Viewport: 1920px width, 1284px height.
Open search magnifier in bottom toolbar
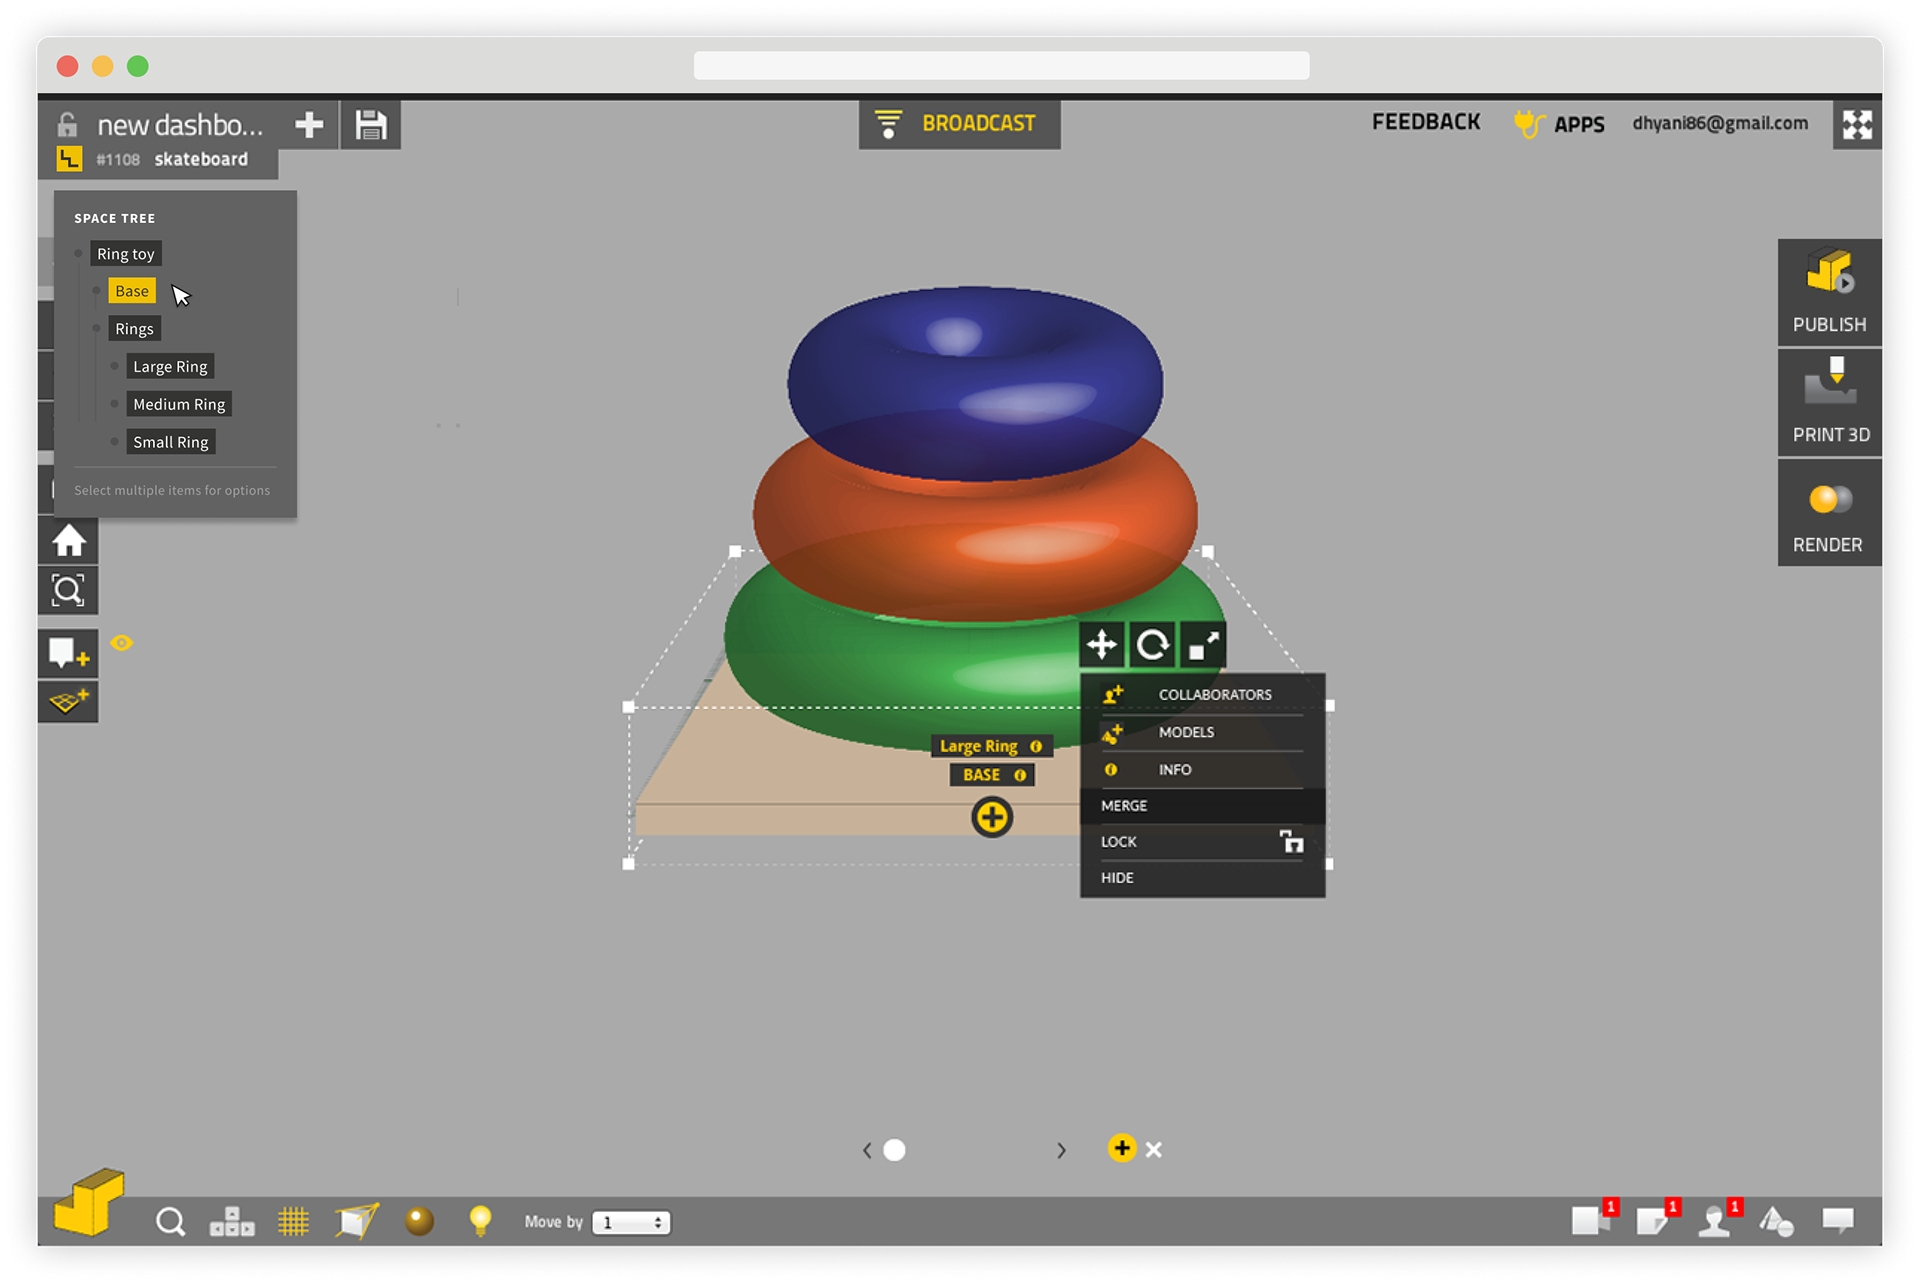[171, 1222]
